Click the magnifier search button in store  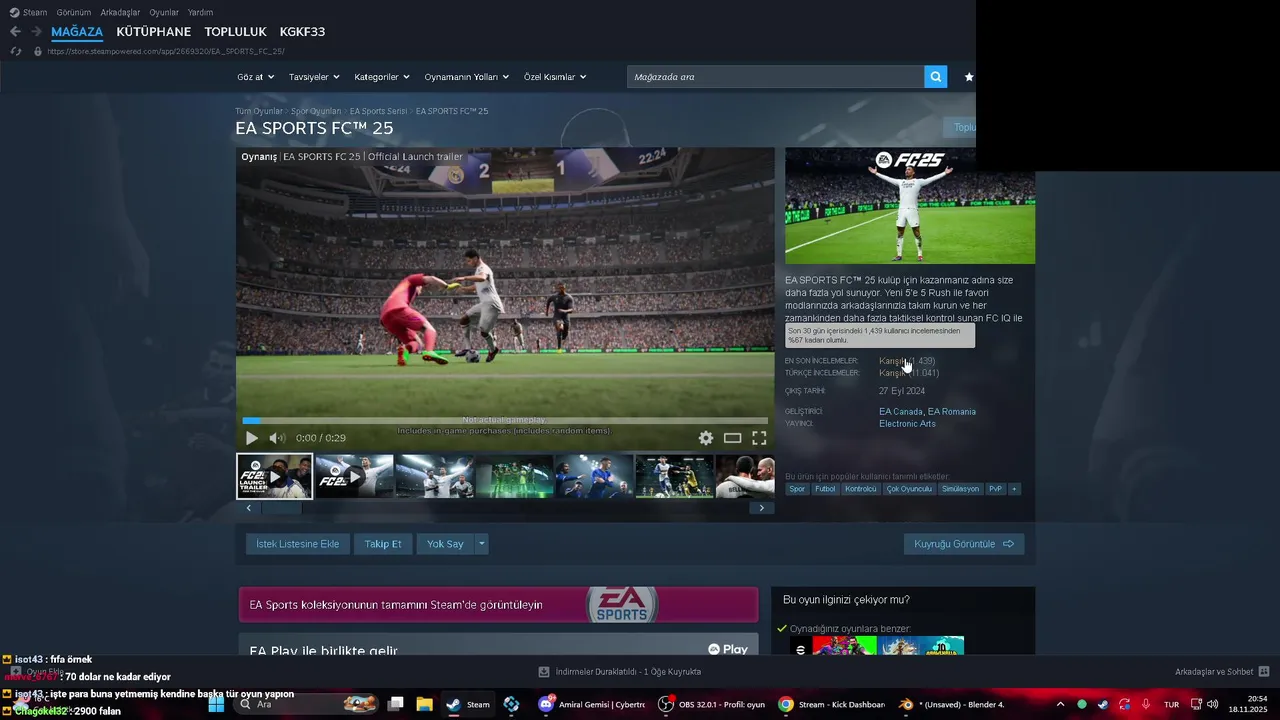pos(935,77)
